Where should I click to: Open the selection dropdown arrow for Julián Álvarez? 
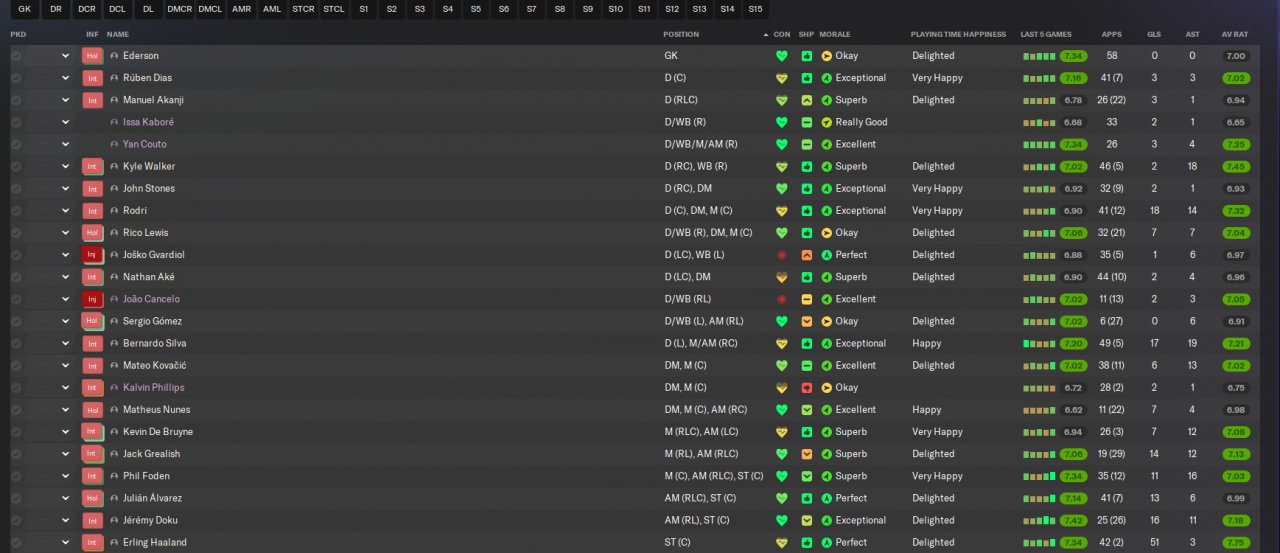[65, 498]
